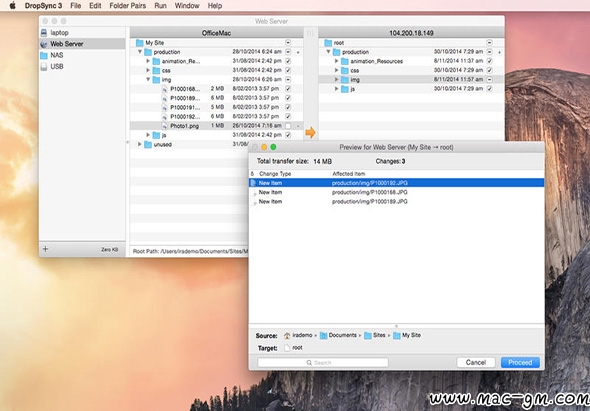Click the irademo home icon in Source path
The width and height of the screenshot is (590, 411).
point(287,335)
